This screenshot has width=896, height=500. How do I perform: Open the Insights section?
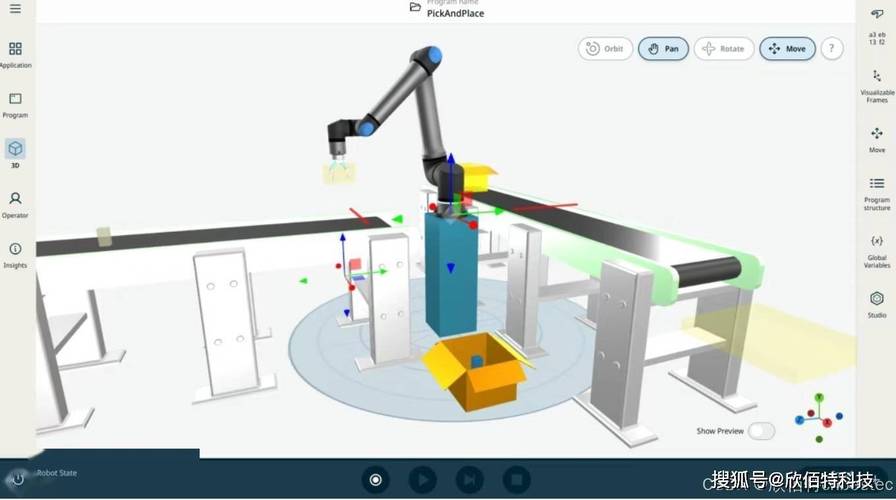15,255
